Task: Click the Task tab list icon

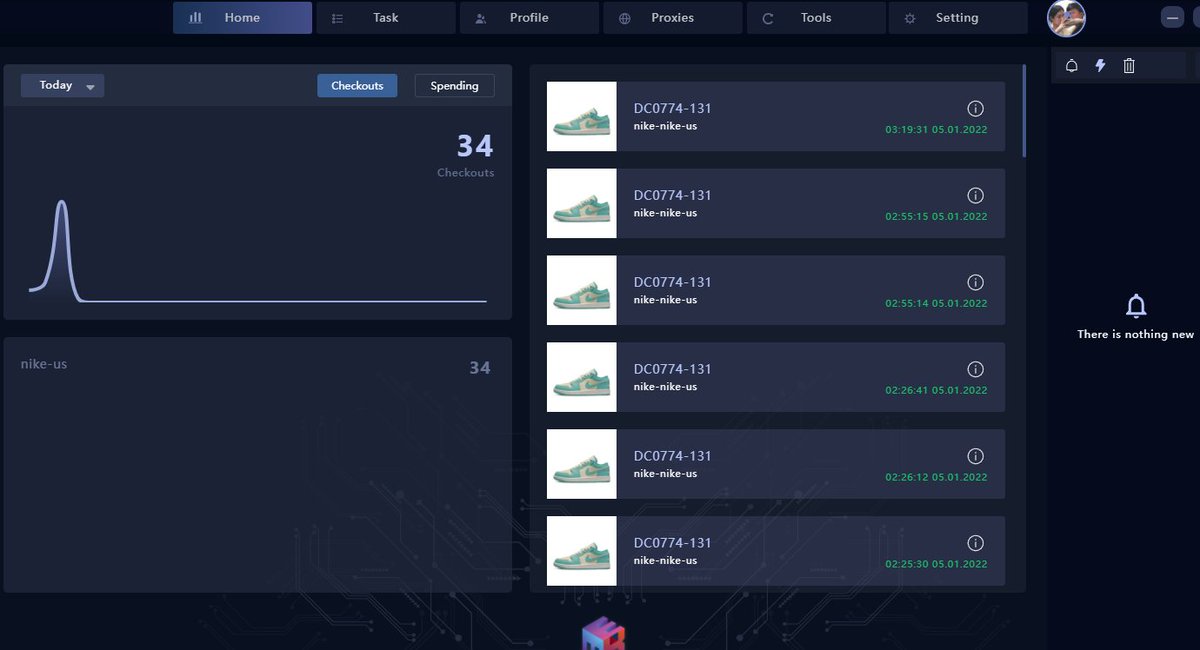Action: (338, 18)
